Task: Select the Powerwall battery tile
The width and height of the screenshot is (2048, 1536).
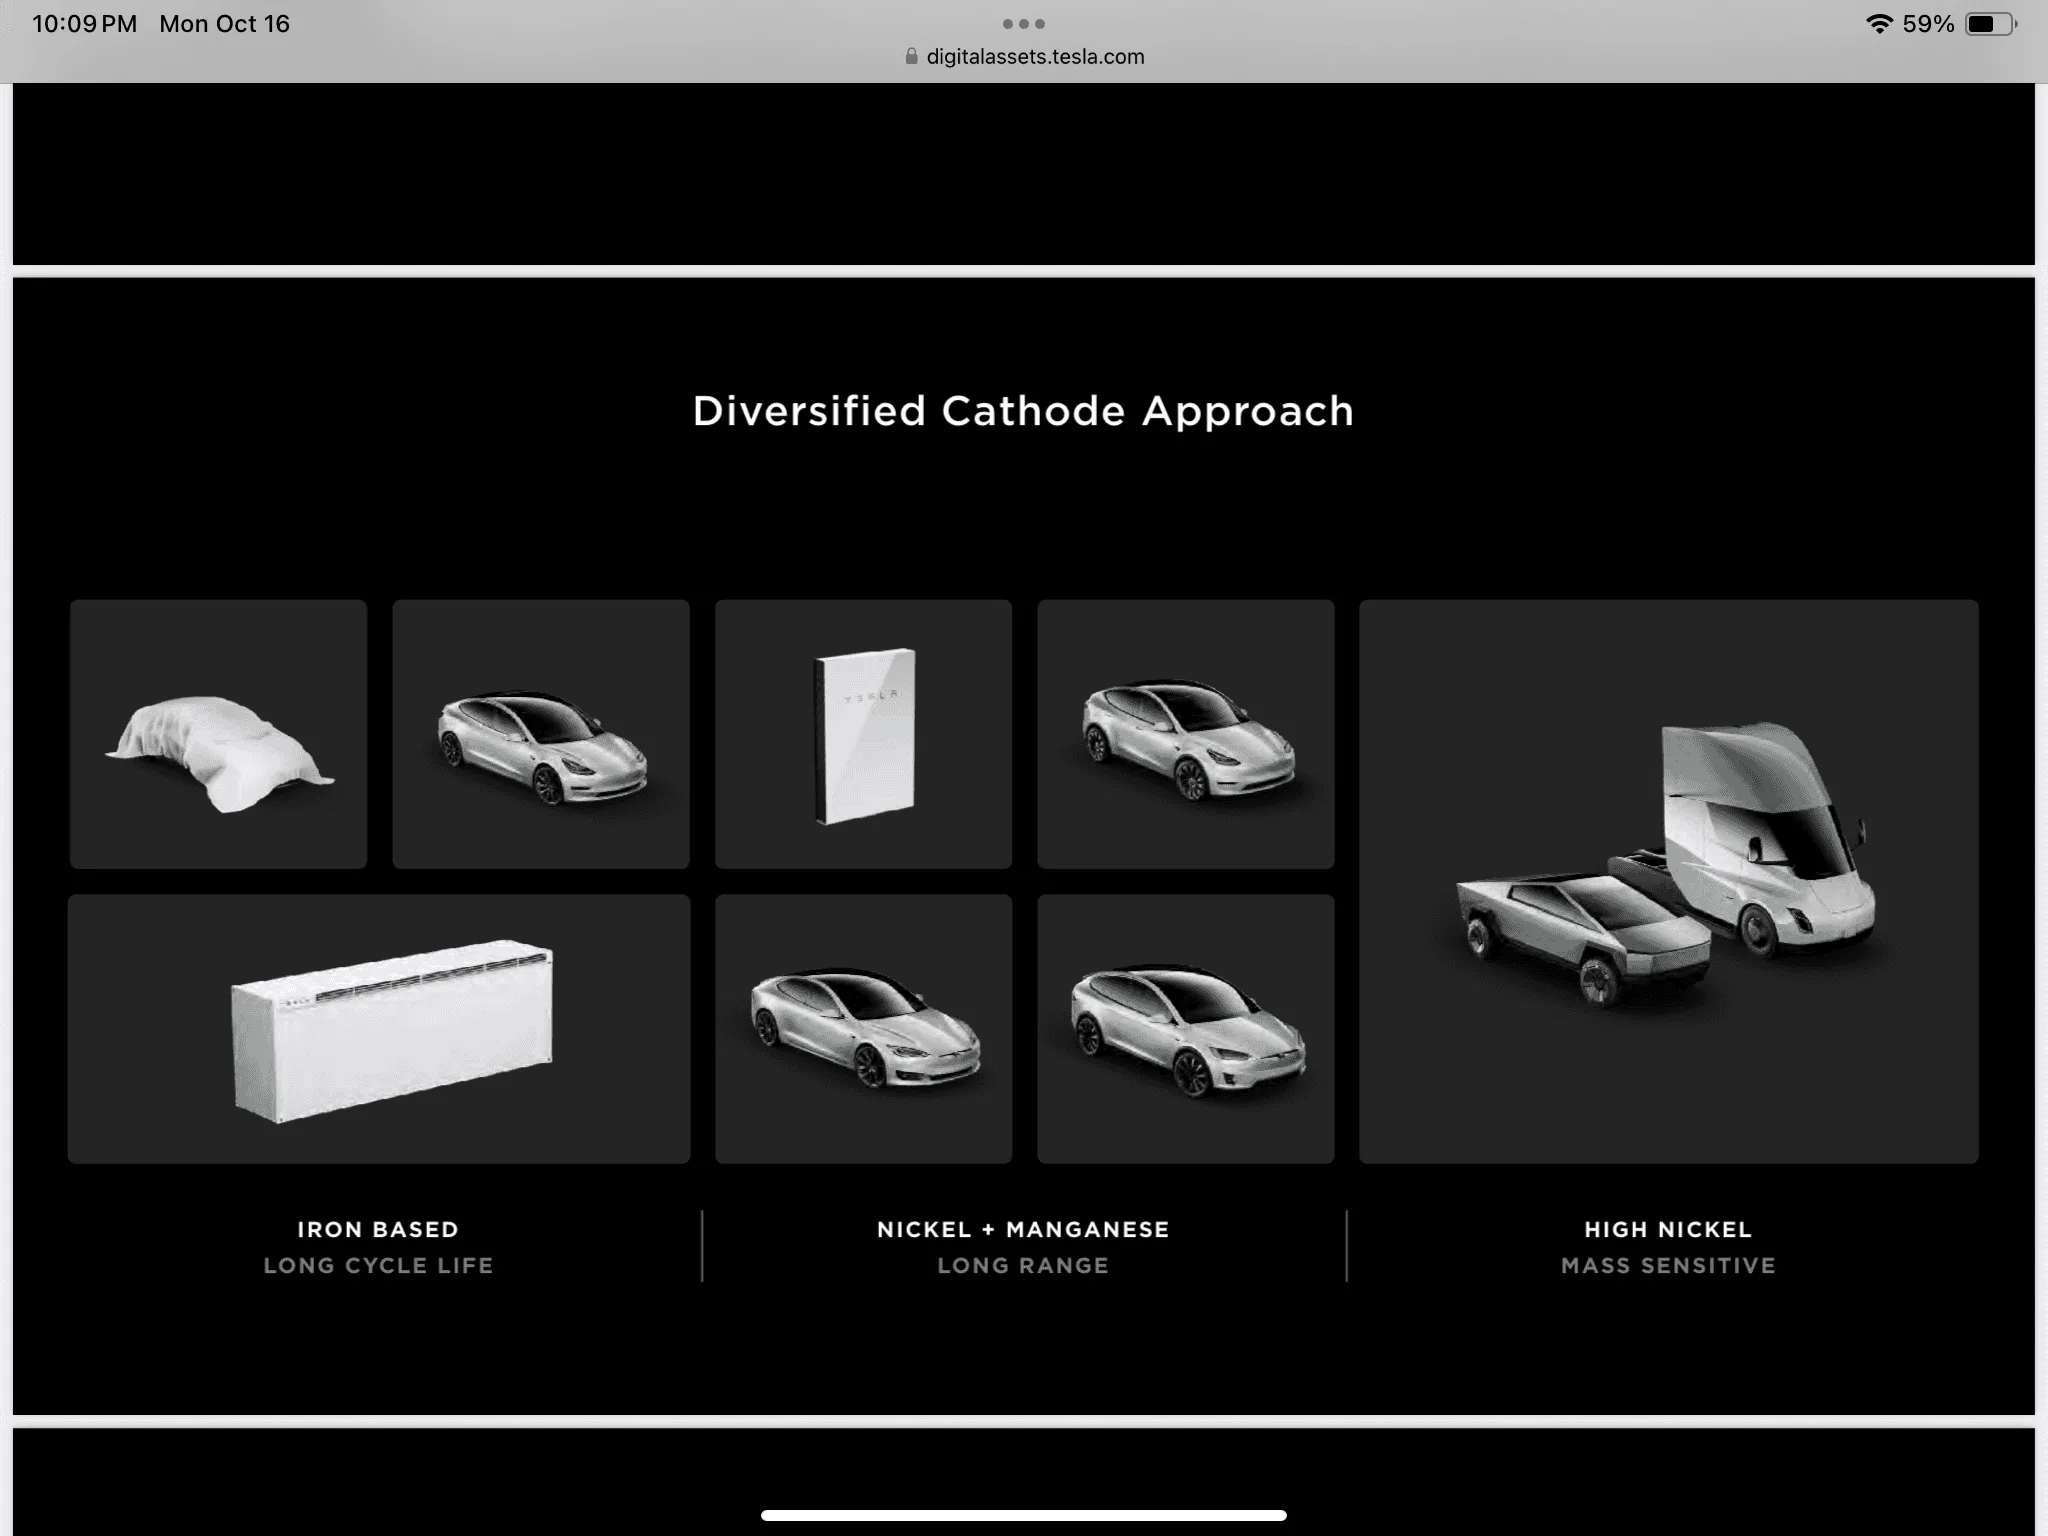Action: coord(864,734)
